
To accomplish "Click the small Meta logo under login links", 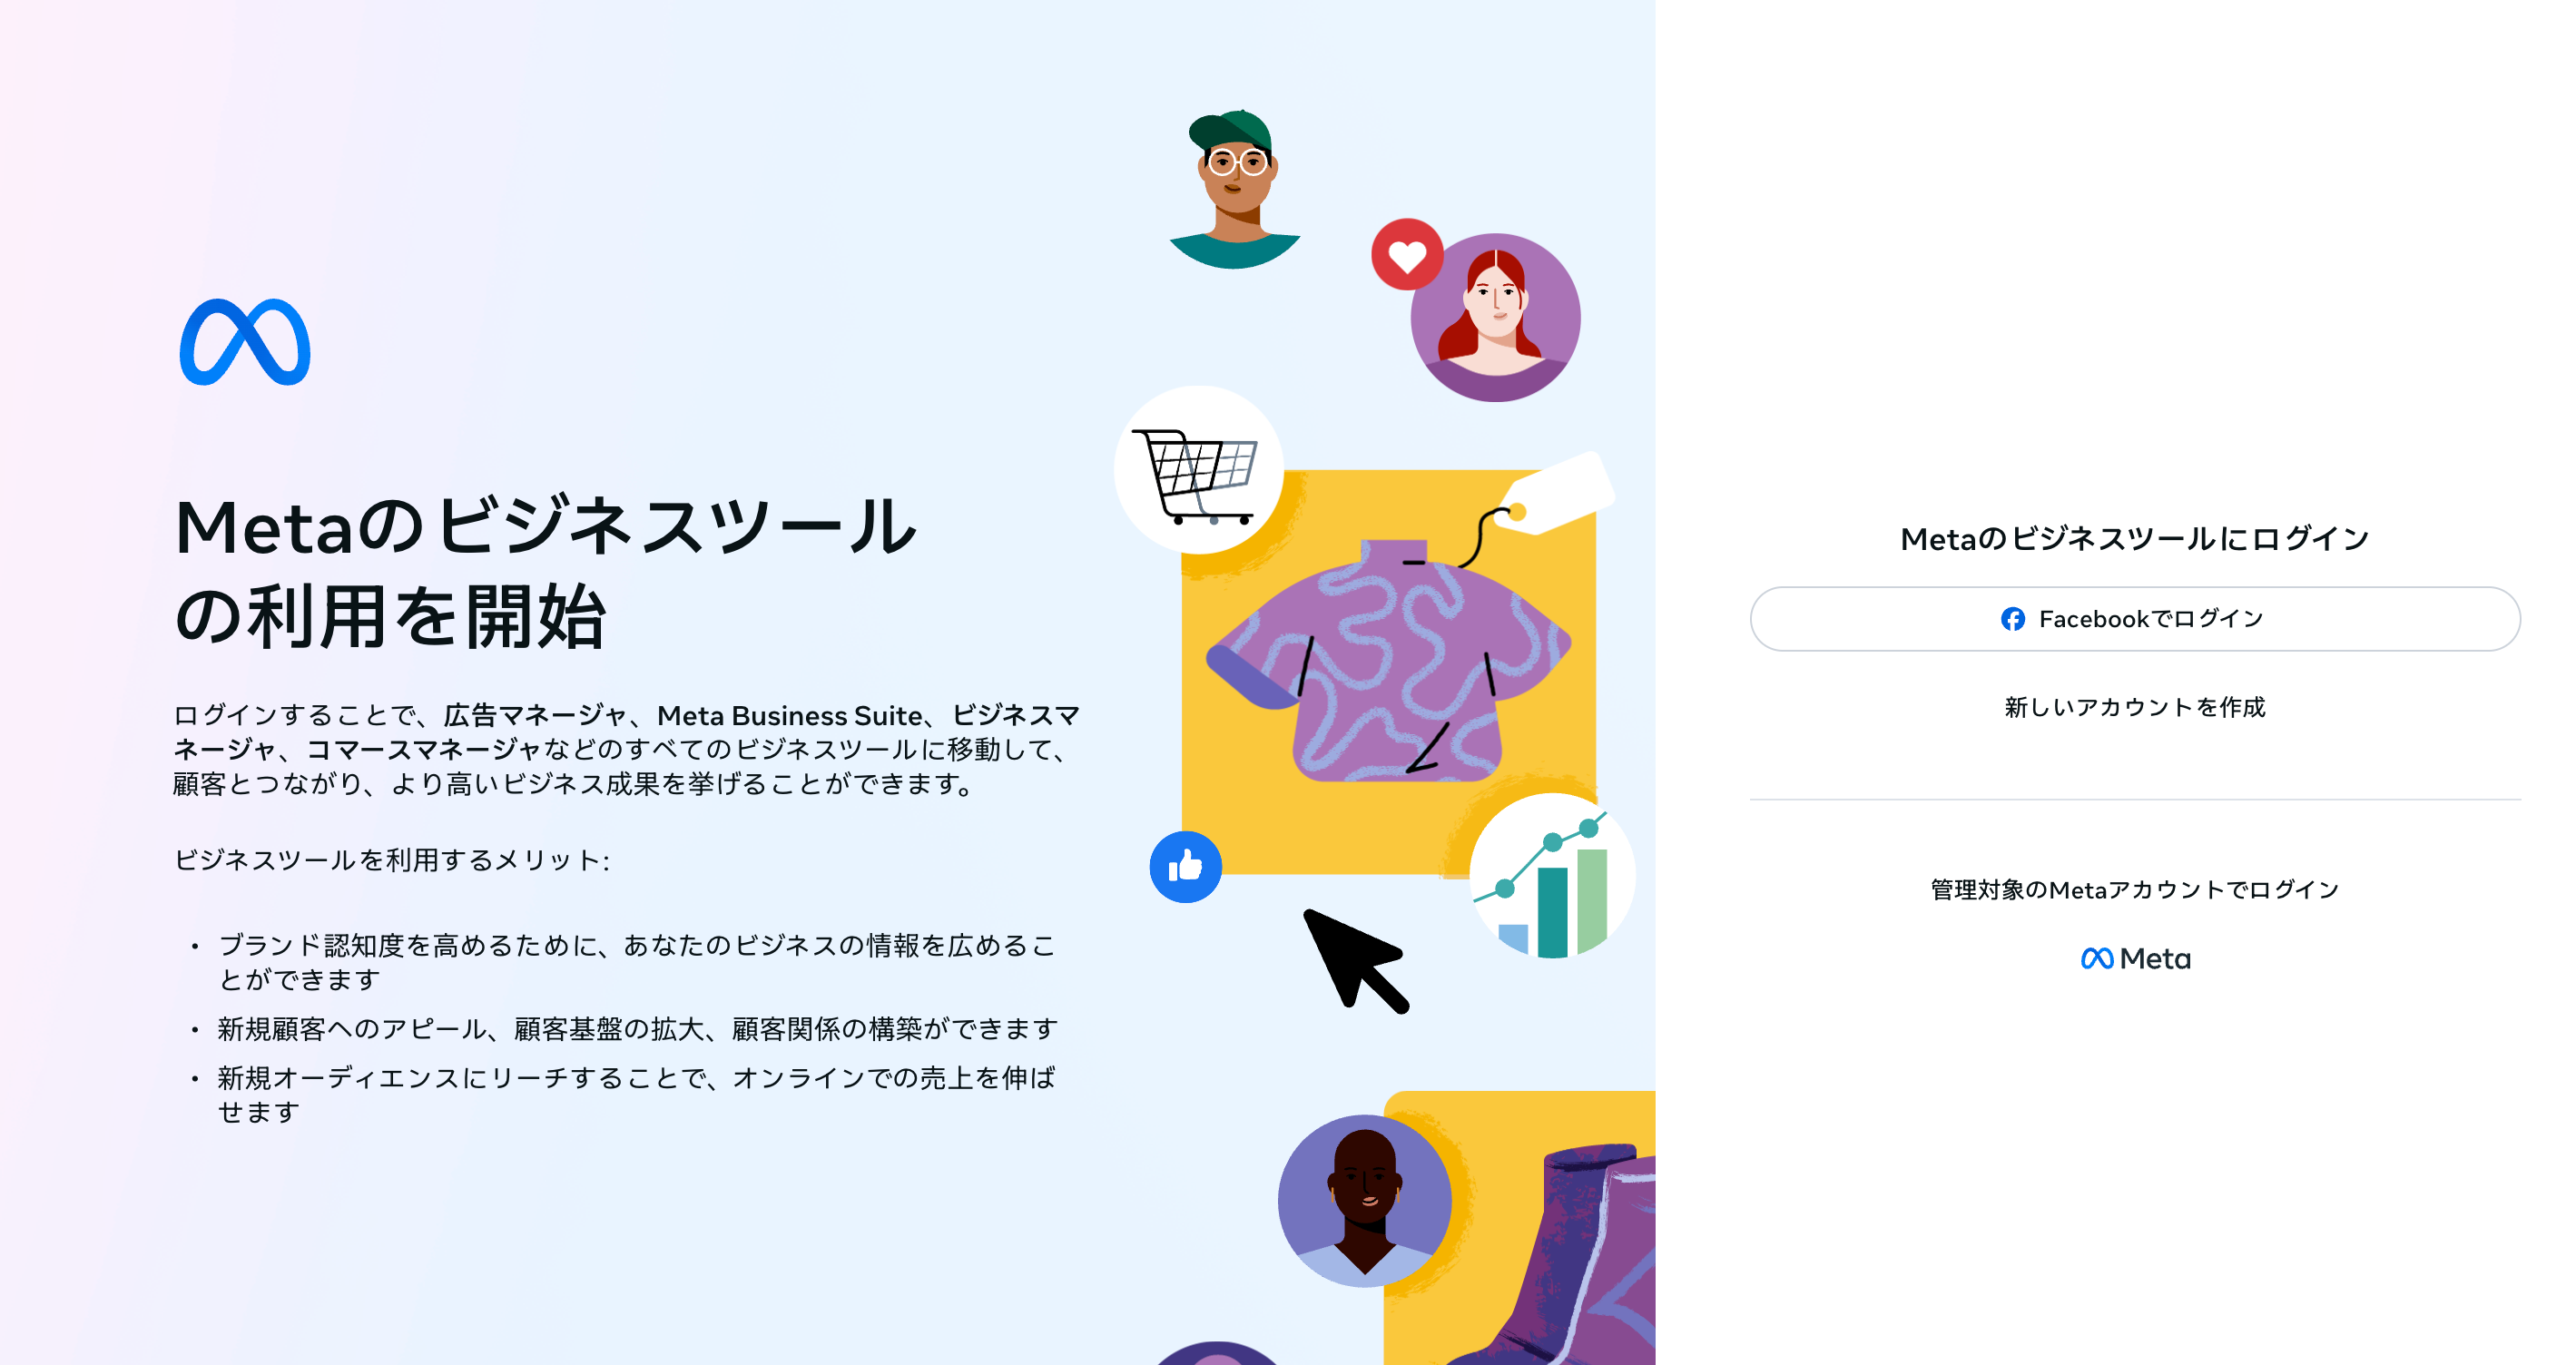I will point(2135,958).
